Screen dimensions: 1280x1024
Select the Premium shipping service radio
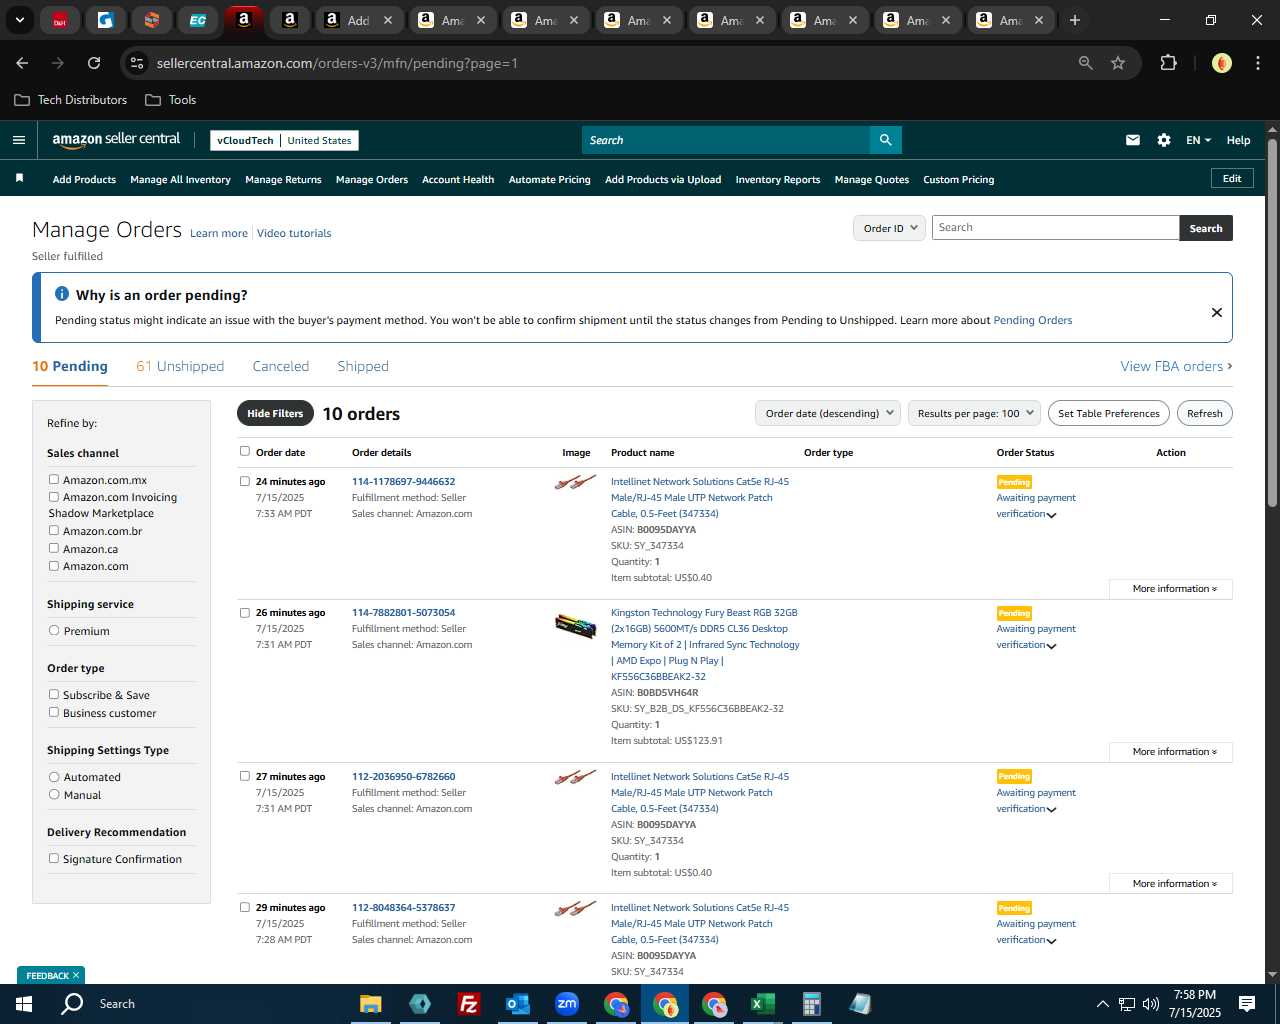click(x=54, y=630)
